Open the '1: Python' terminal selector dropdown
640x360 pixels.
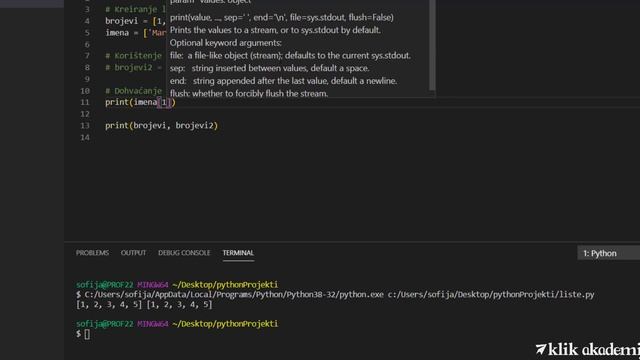(x=608, y=253)
